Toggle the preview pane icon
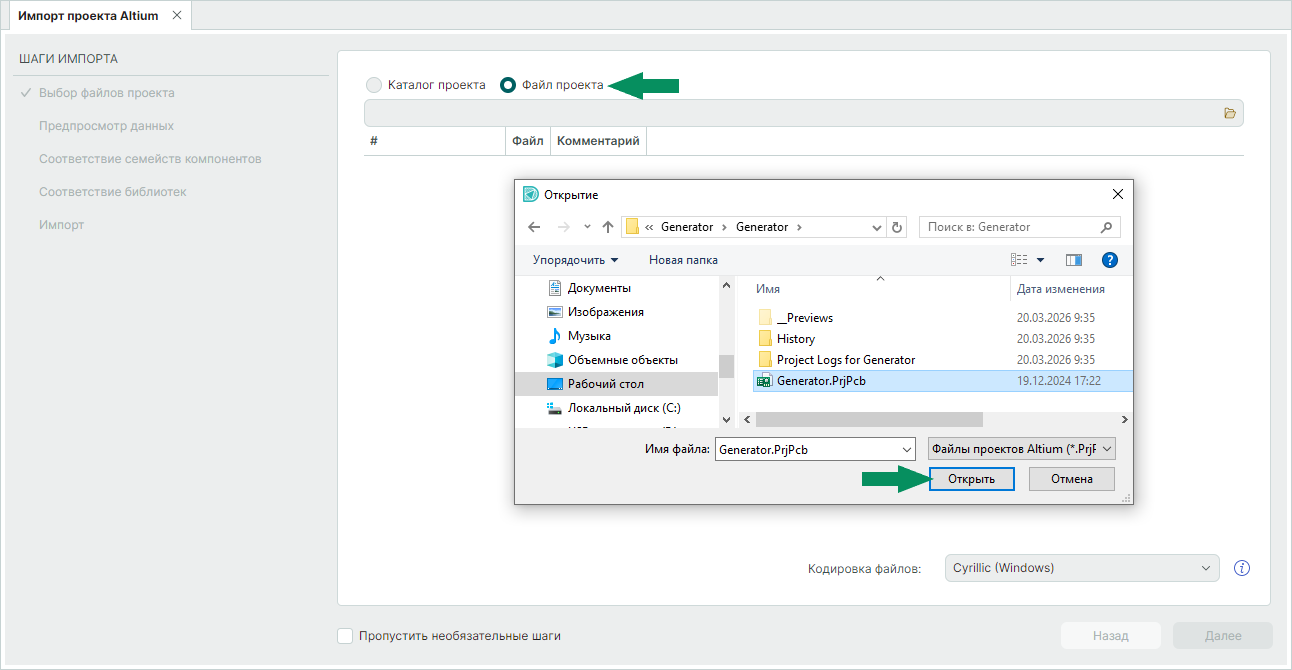Viewport: 1292px width, 670px height. (x=1074, y=260)
